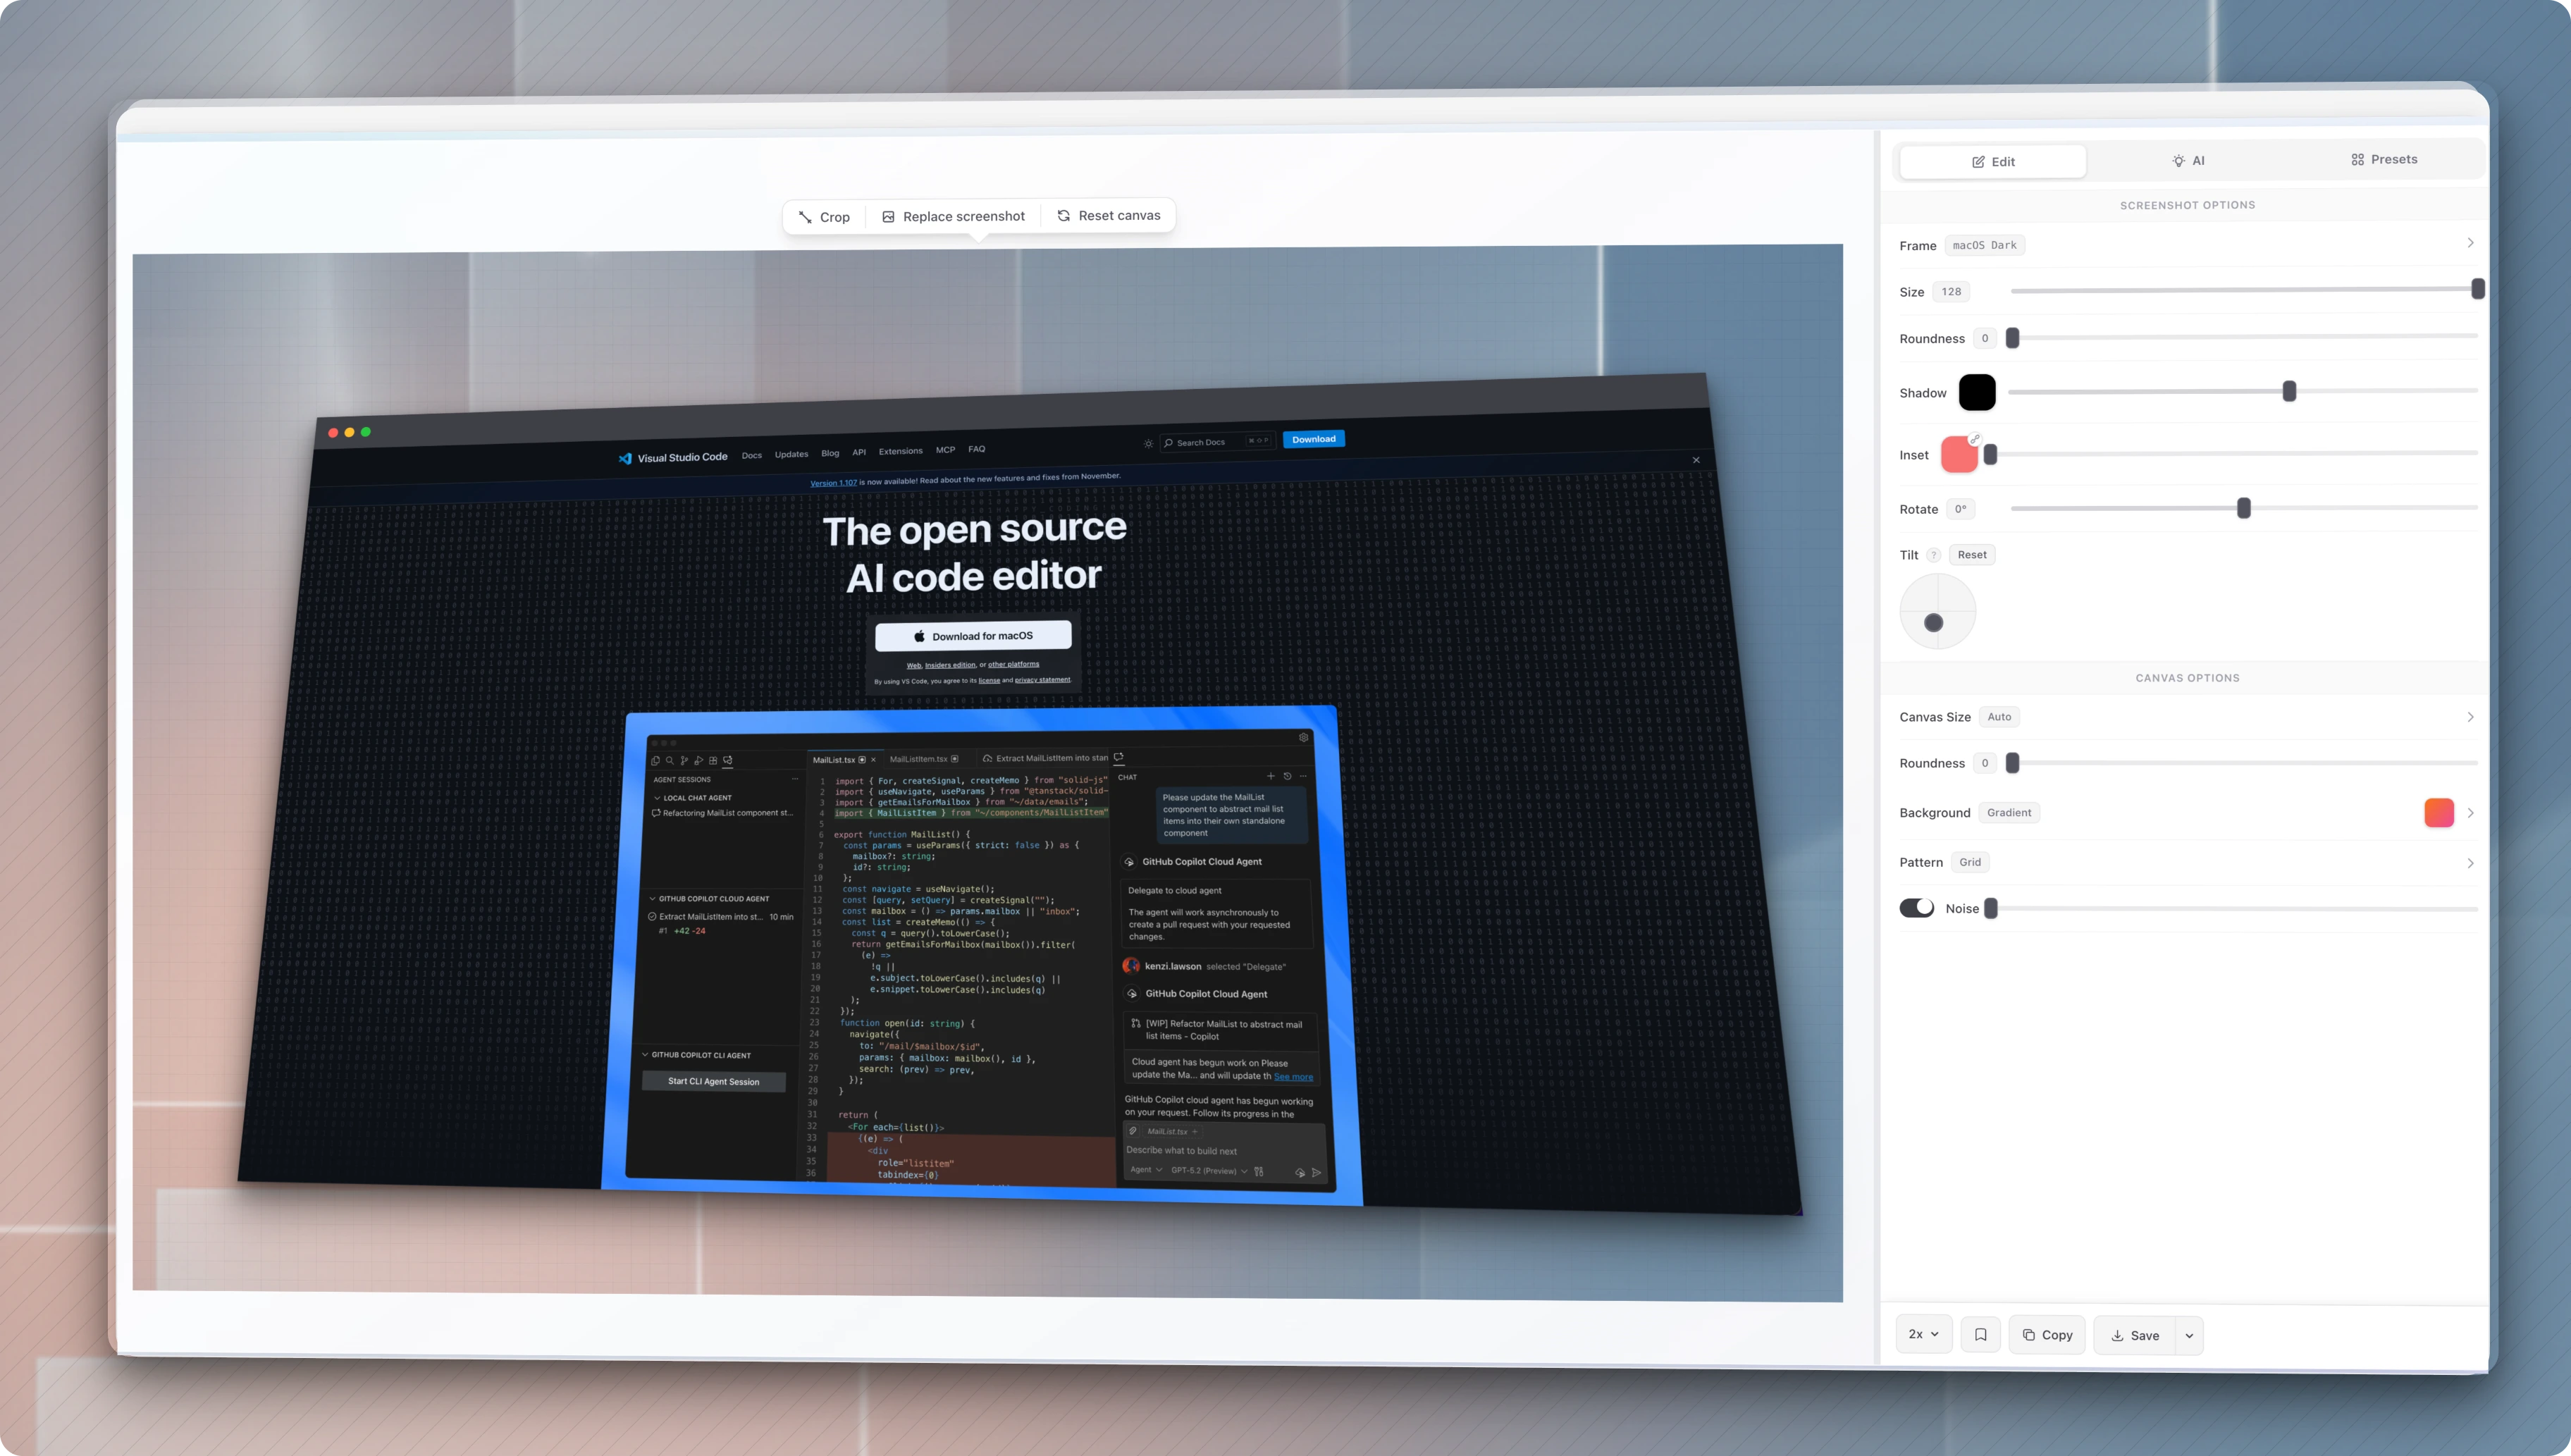Click the plus icon in the CHAT header
Screen dimensions: 2571x1456
(x=1271, y=776)
